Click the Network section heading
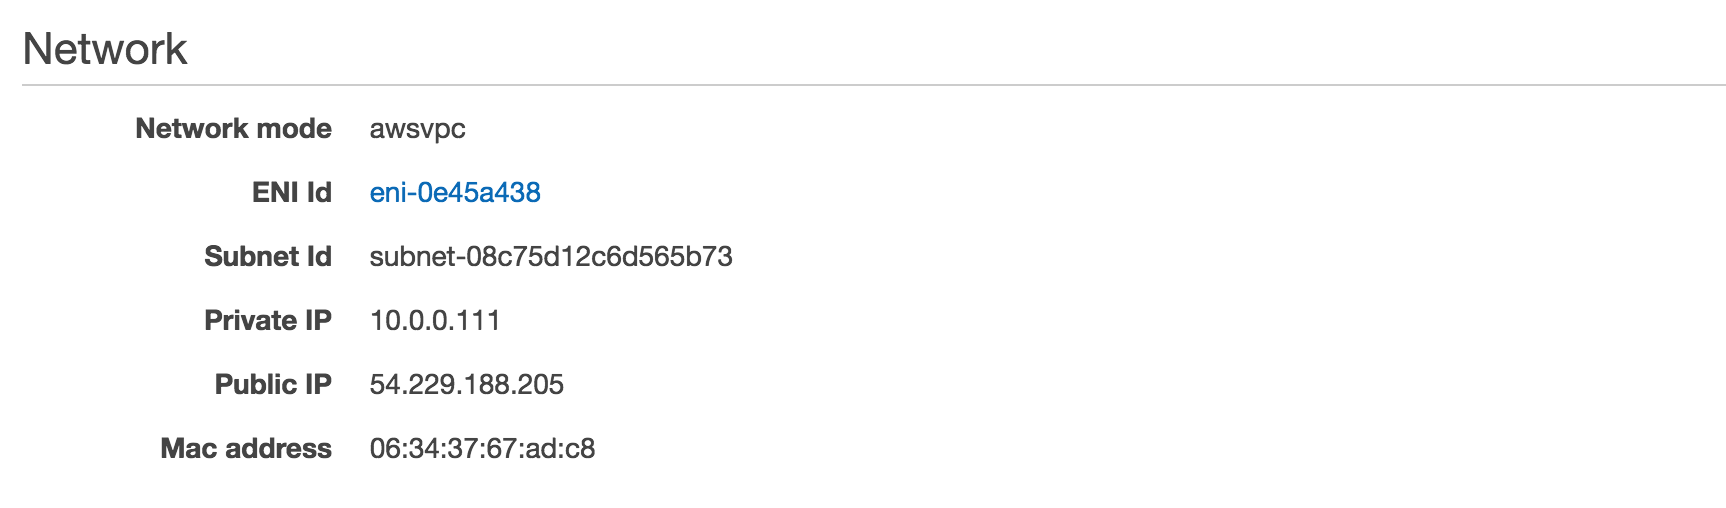Image resolution: width=1726 pixels, height=508 pixels. pyautogui.click(x=105, y=49)
